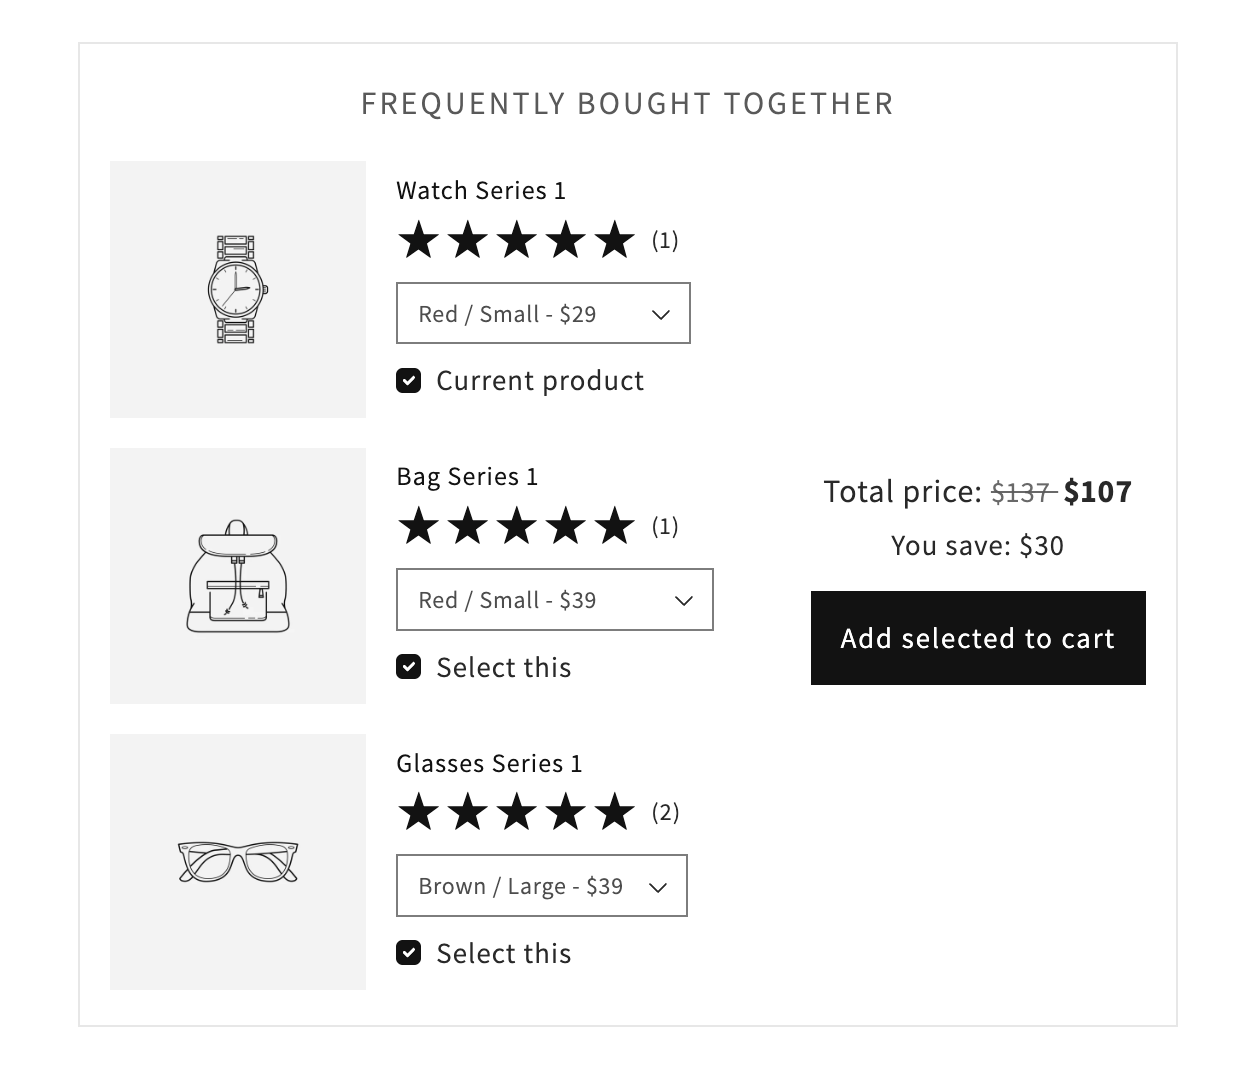Viewport: 1240px width, 1072px height.
Task: Click the watch product image
Action: [x=238, y=289]
